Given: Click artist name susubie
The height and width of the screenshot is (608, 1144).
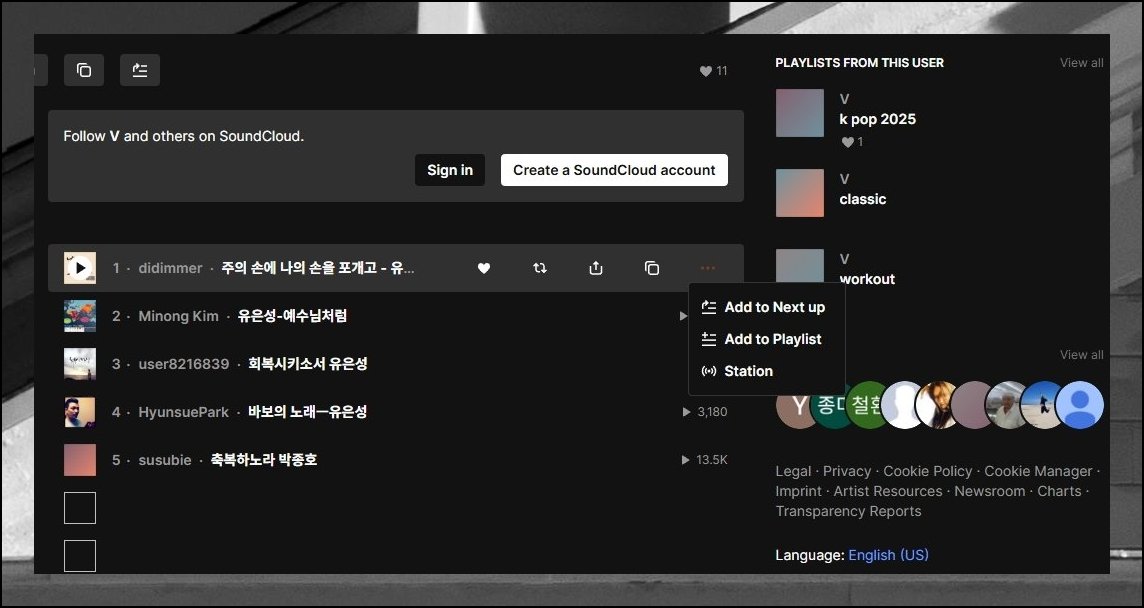Looking at the screenshot, I should click(165, 461).
